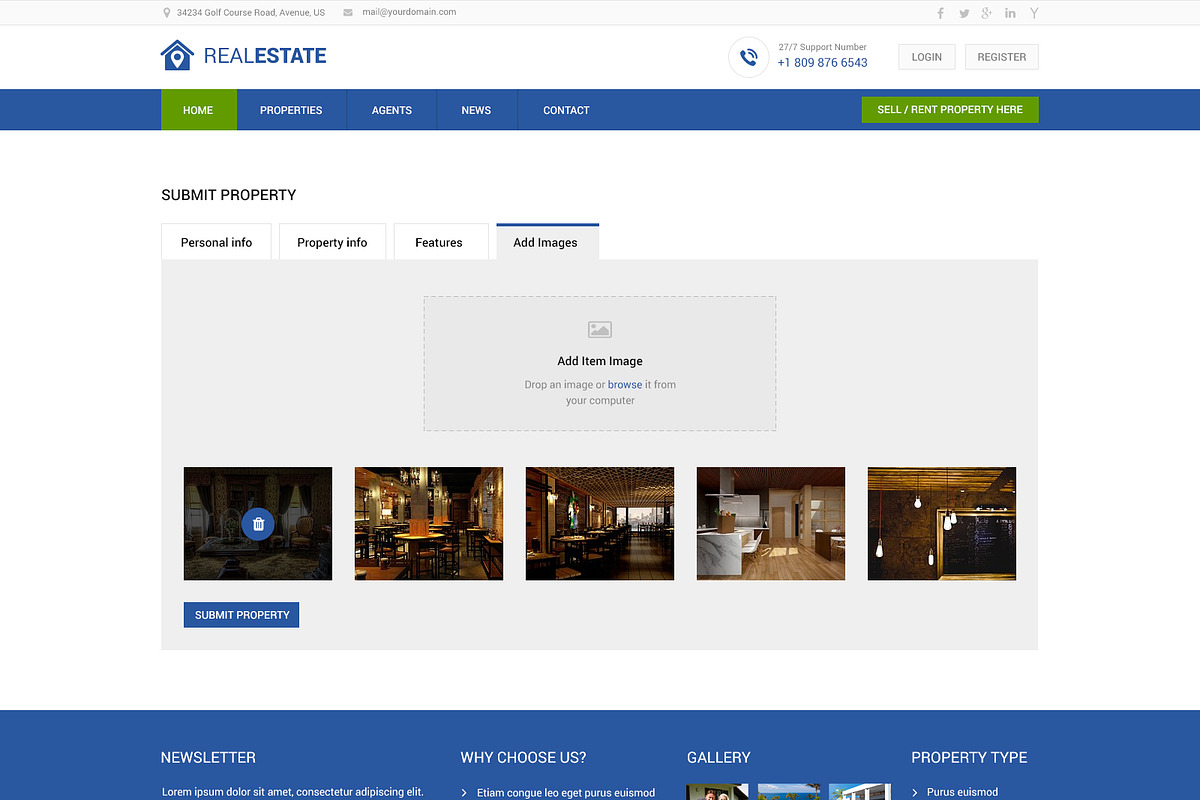Click the mail@yourdomain.com email address

409,12
